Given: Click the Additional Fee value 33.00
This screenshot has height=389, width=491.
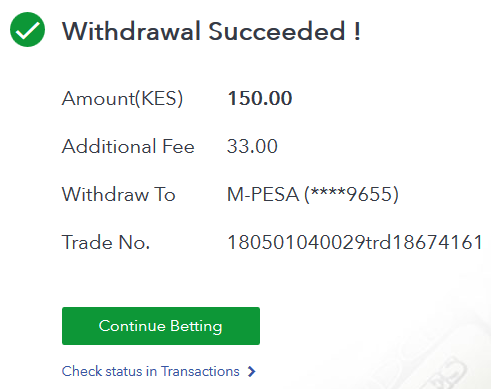Looking at the screenshot, I should click(x=252, y=146).
